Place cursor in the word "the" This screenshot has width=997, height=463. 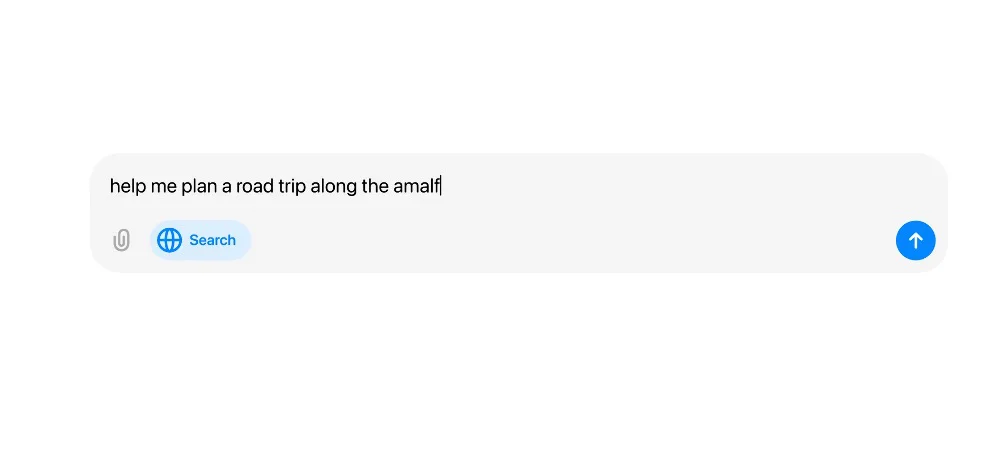click(376, 186)
